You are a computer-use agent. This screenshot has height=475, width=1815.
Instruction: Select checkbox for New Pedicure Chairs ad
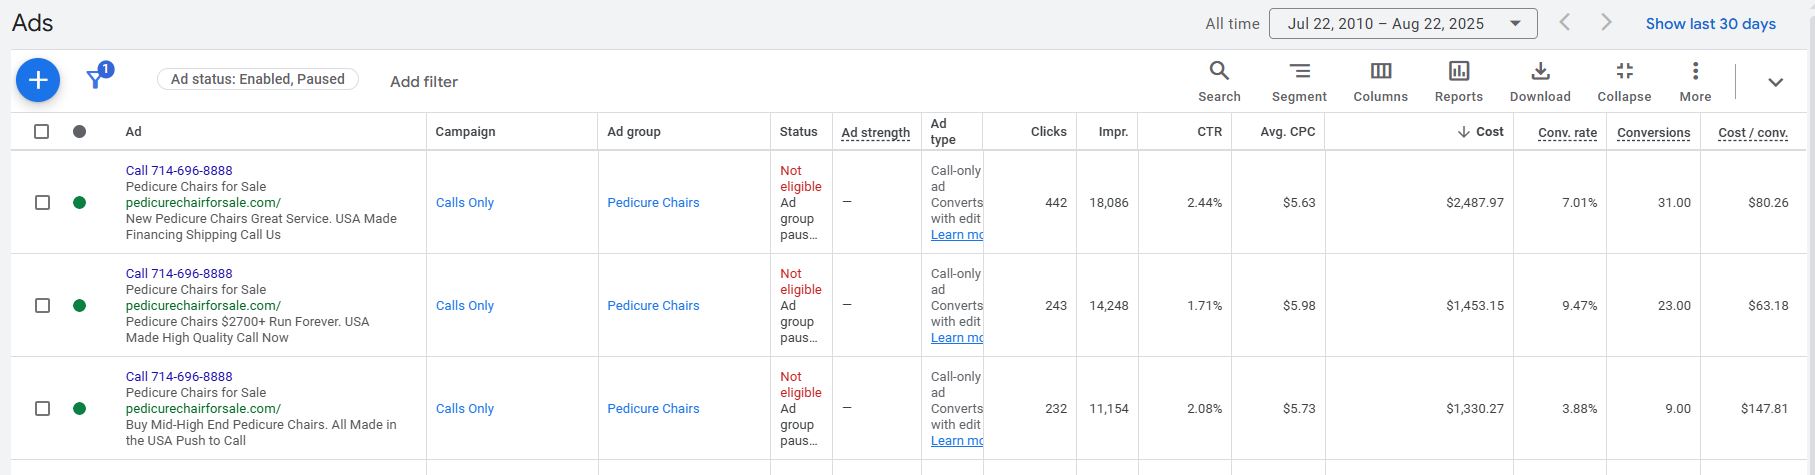coord(42,202)
